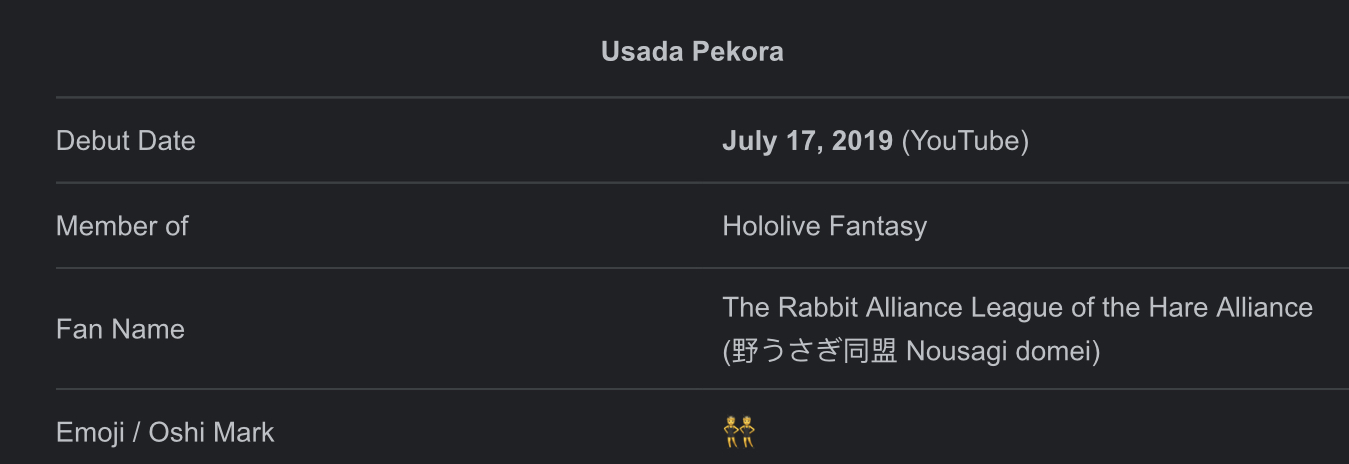Click the (YouTube) text after the date
The image size is (1349, 464).
[x=965, y=141]
